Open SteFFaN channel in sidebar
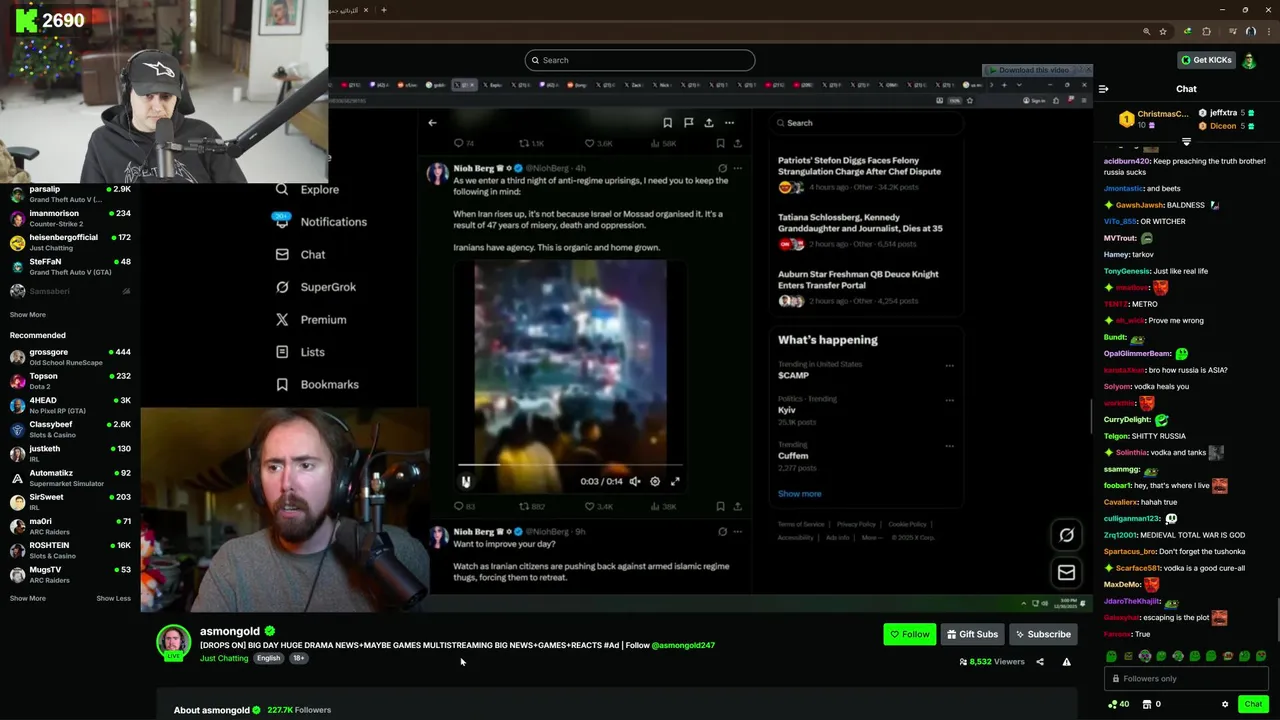This screenshot has width=1280, height=720. [x=70, y=266]
